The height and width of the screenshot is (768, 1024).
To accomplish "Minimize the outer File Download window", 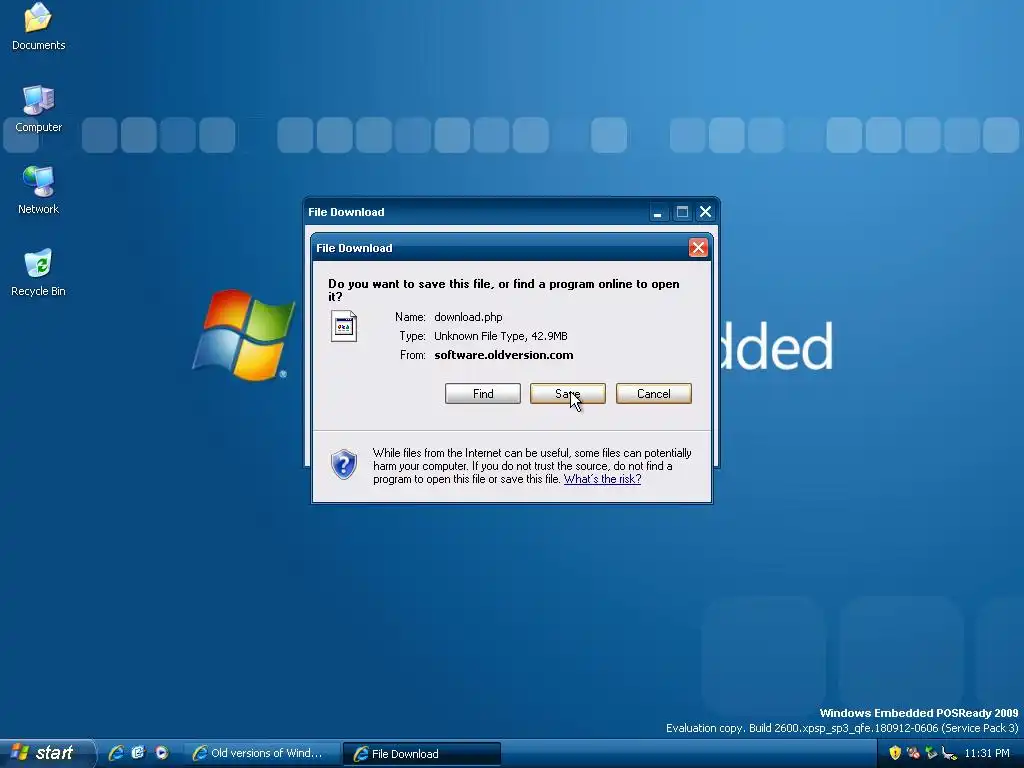I will click(658, 212).
